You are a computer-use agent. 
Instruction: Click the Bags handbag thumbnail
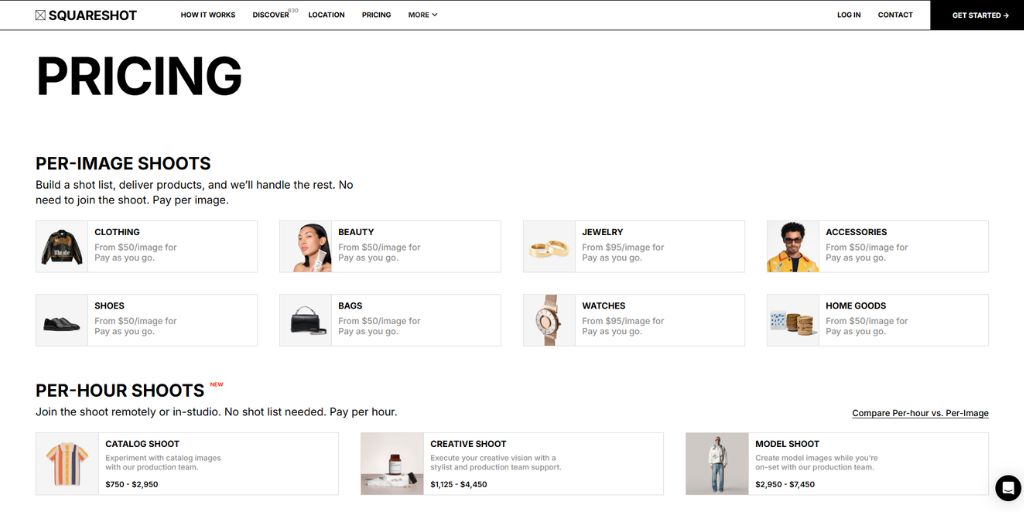(305, 320)
